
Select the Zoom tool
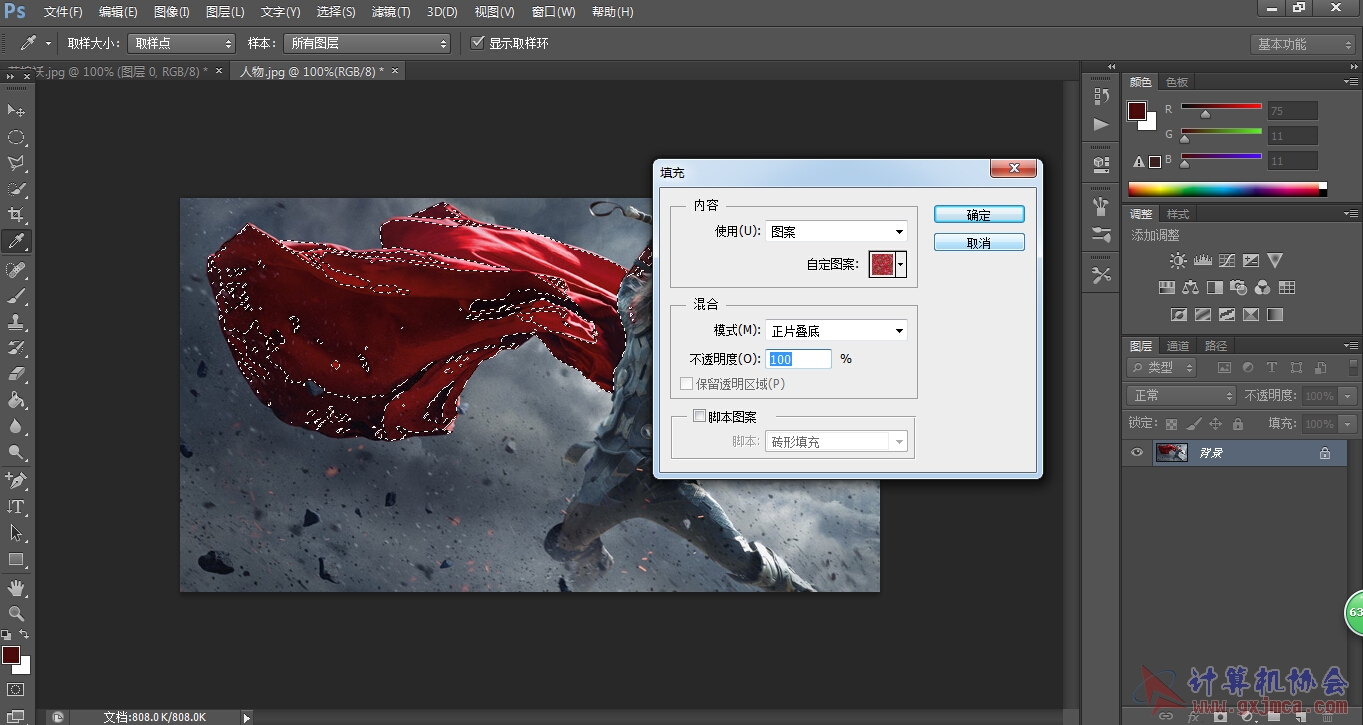[x=16, y=614]
